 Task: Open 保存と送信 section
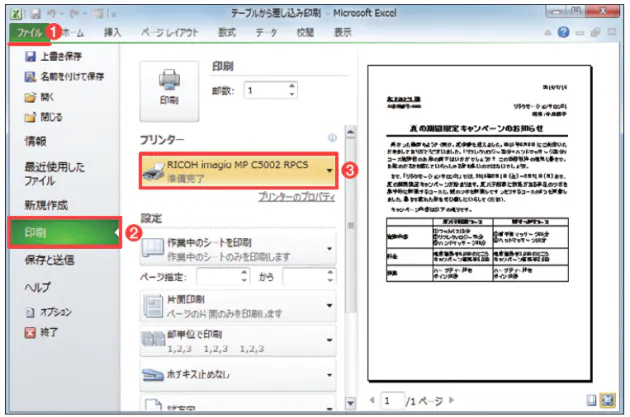tap(49, 260)
